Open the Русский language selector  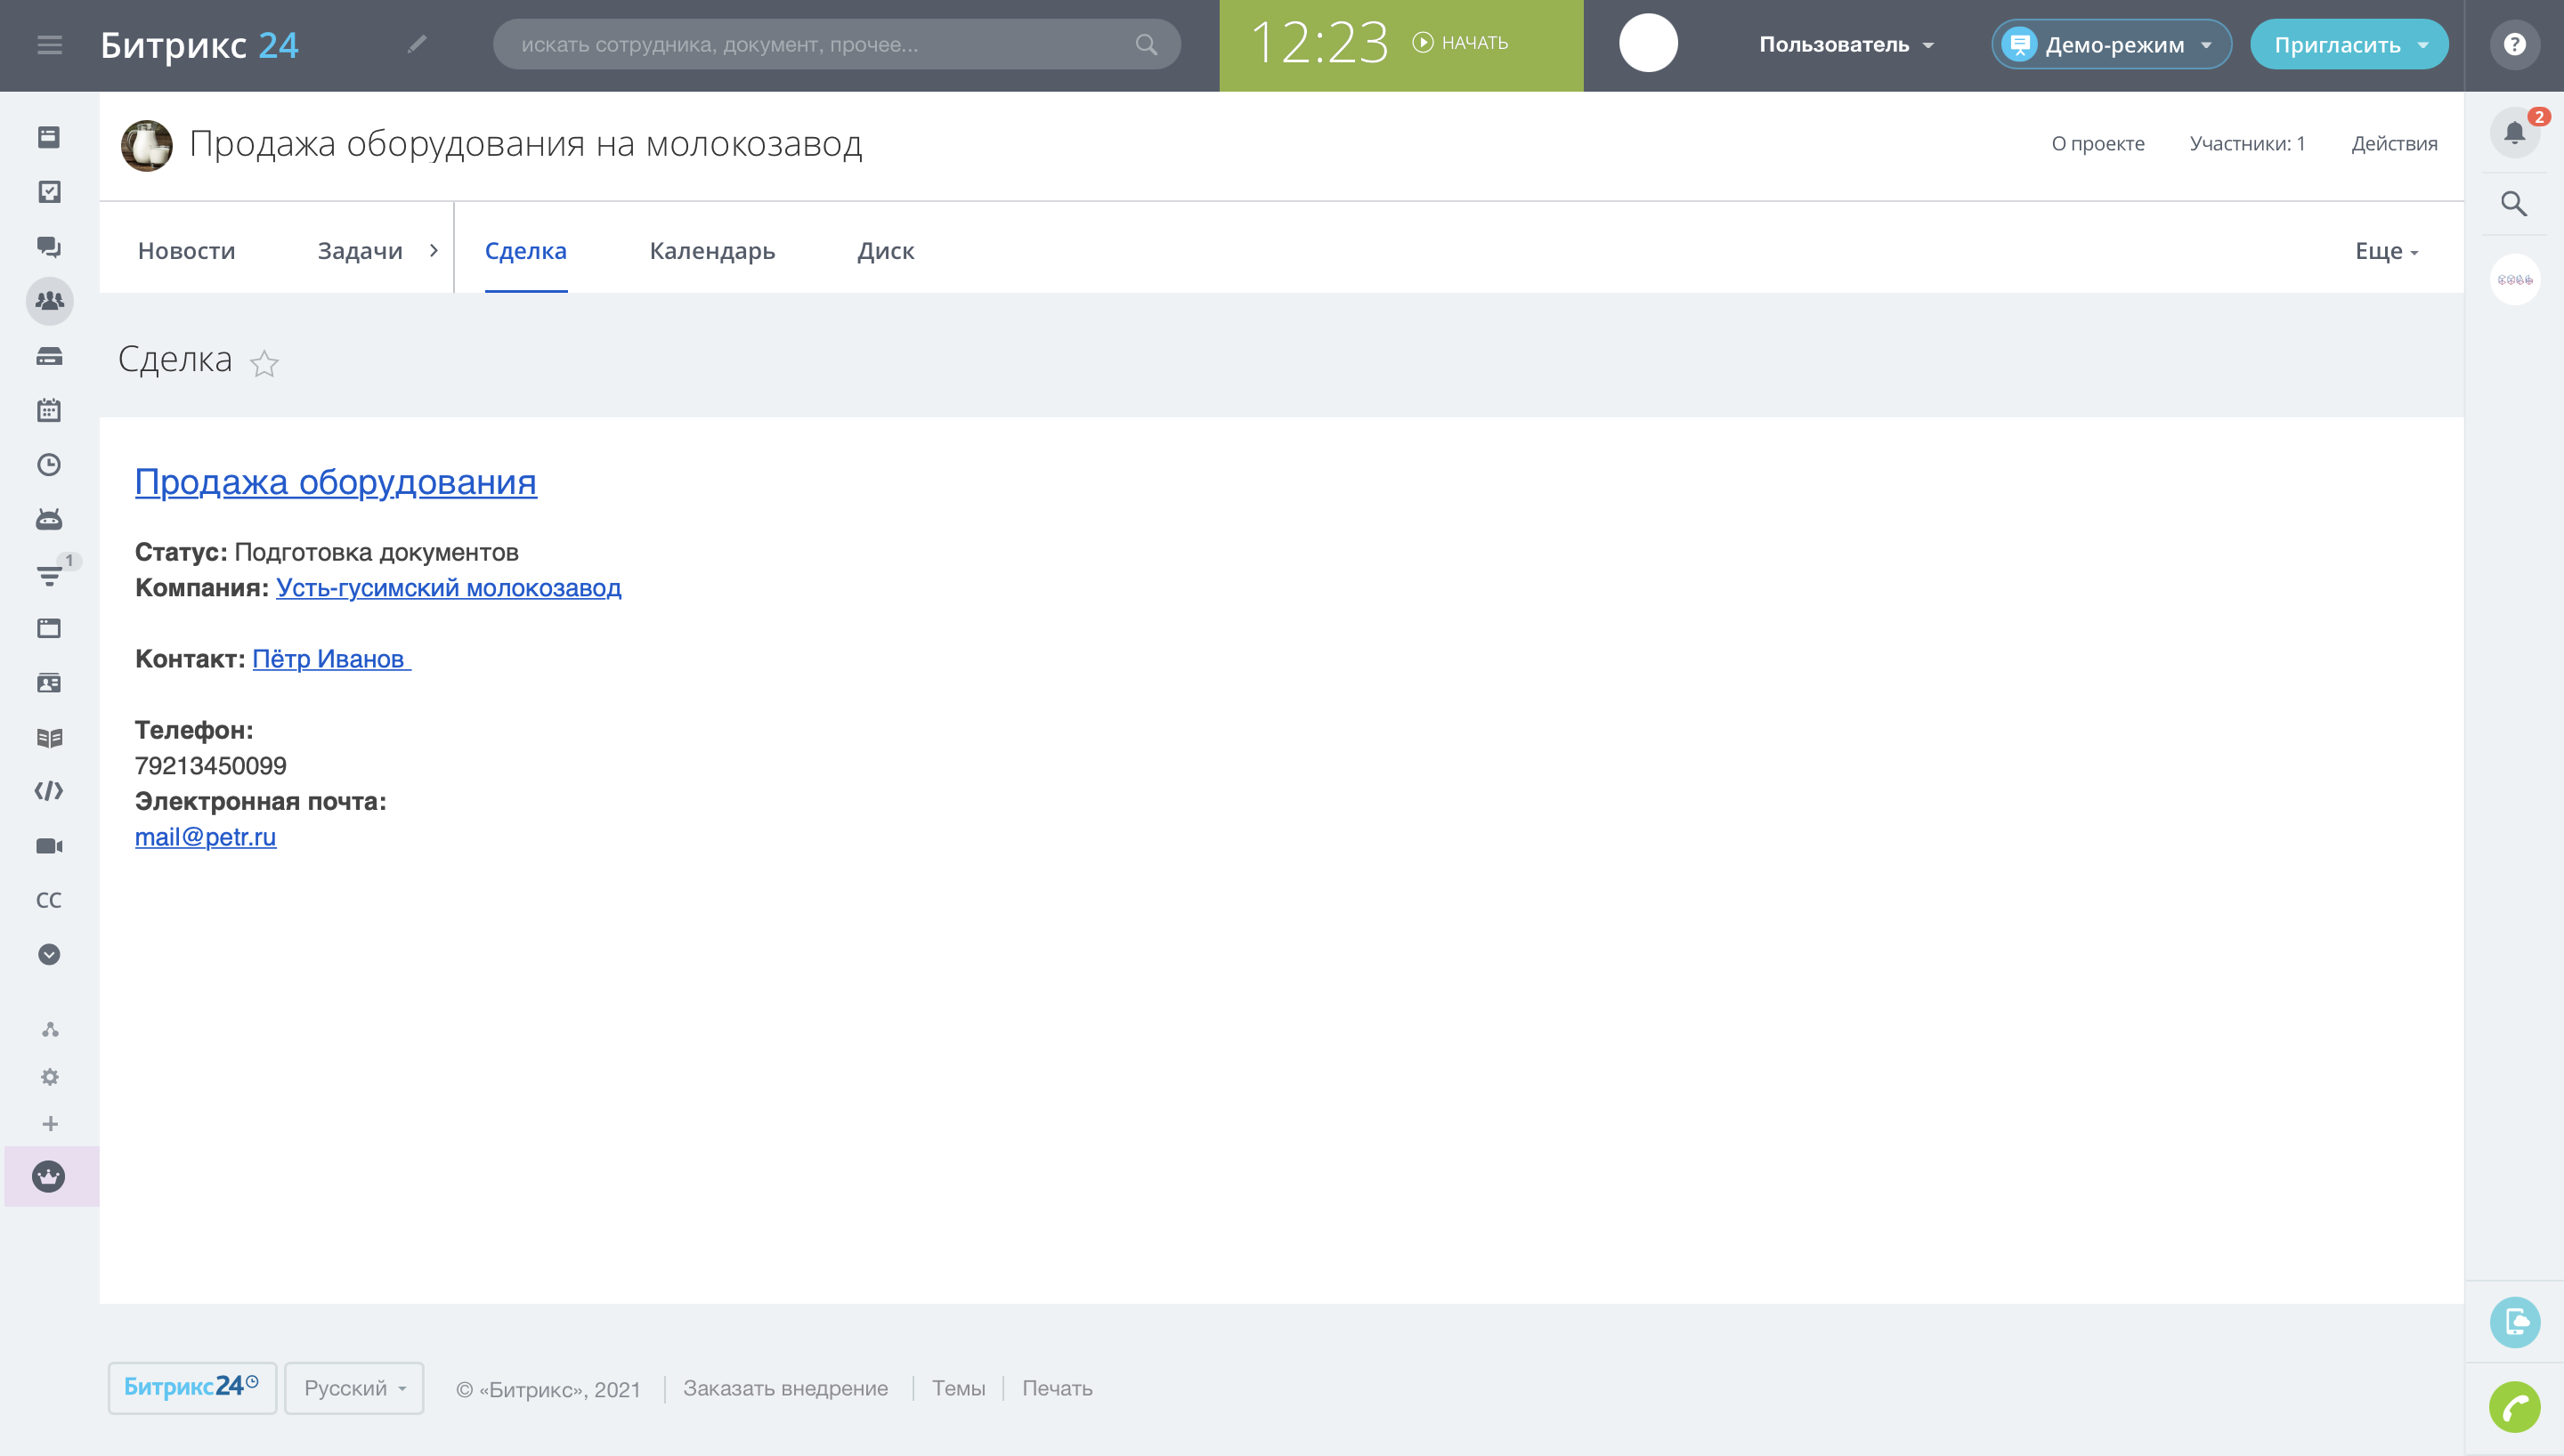tap(354, 1388)
